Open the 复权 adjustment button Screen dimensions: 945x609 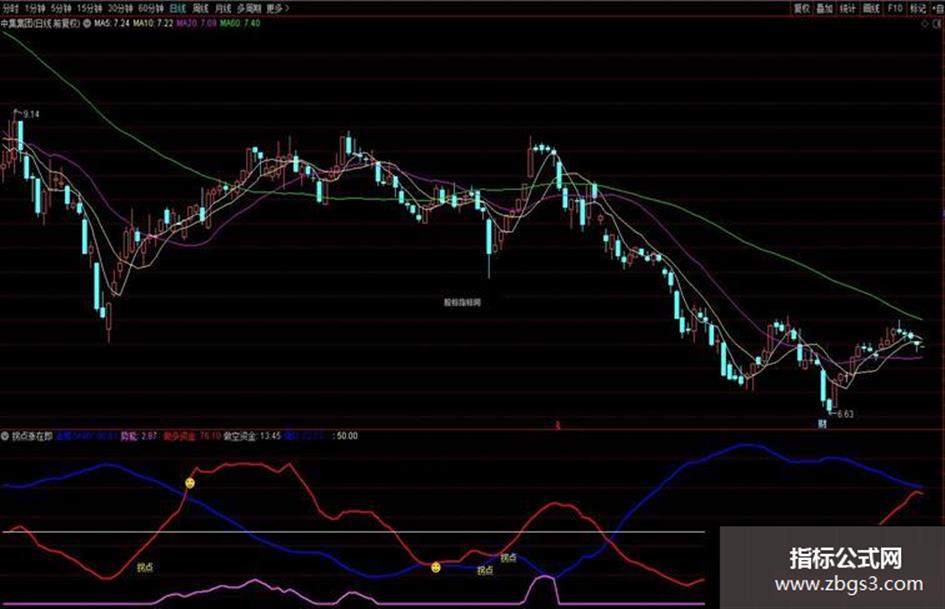801,8
